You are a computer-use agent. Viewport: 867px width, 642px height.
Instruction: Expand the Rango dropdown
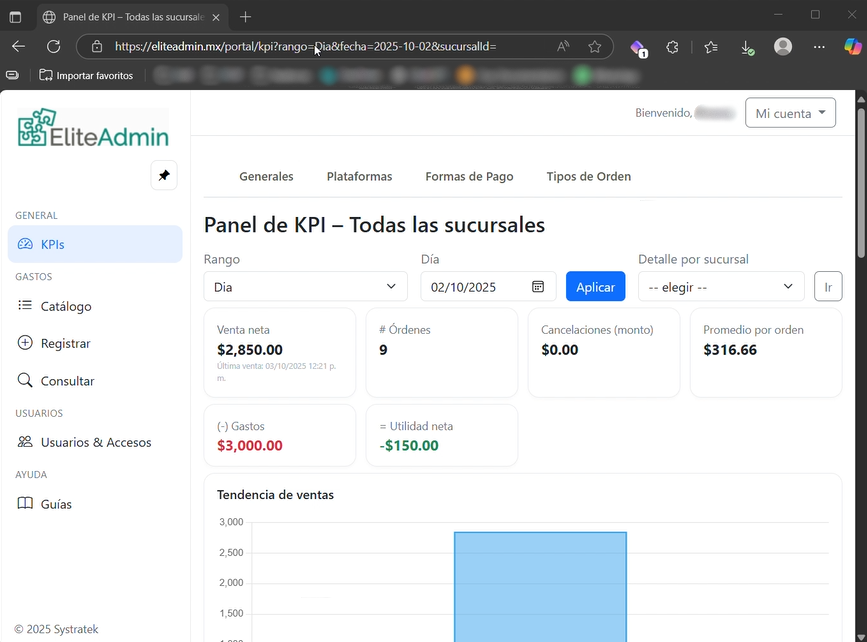305,287
